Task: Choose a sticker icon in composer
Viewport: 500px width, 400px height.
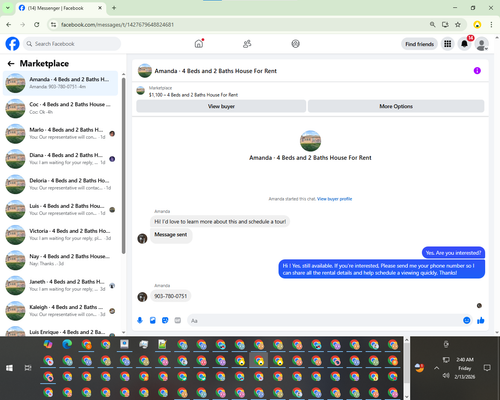Action: tap(165, 320)
